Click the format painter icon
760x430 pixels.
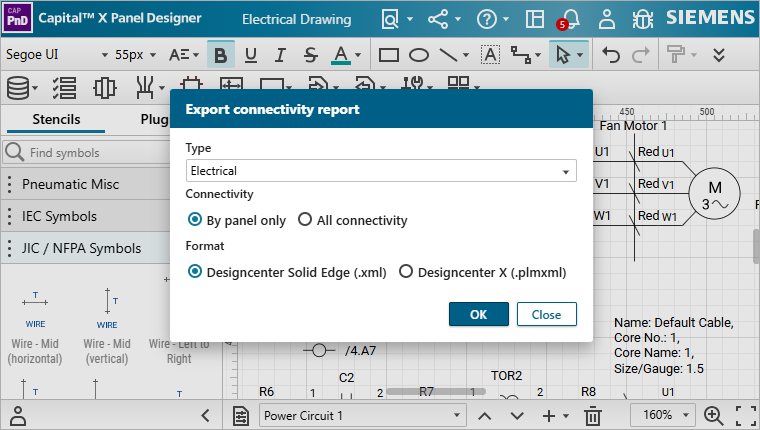pos(676,55)
